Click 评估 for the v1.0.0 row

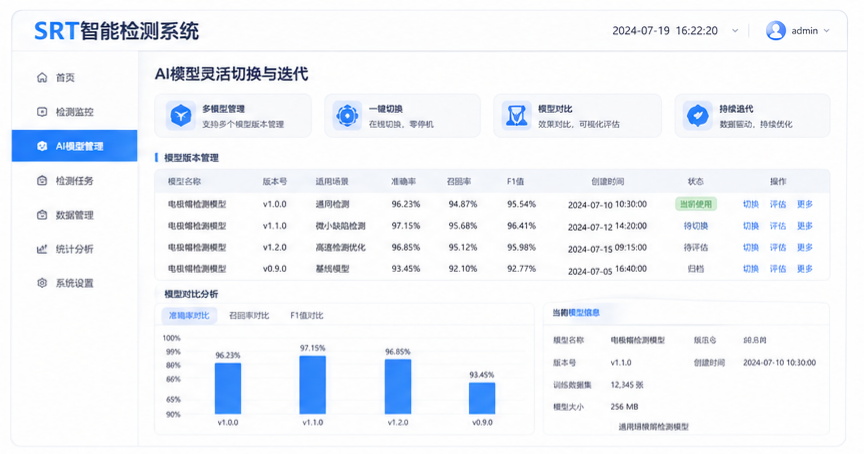tap(777, 204)
